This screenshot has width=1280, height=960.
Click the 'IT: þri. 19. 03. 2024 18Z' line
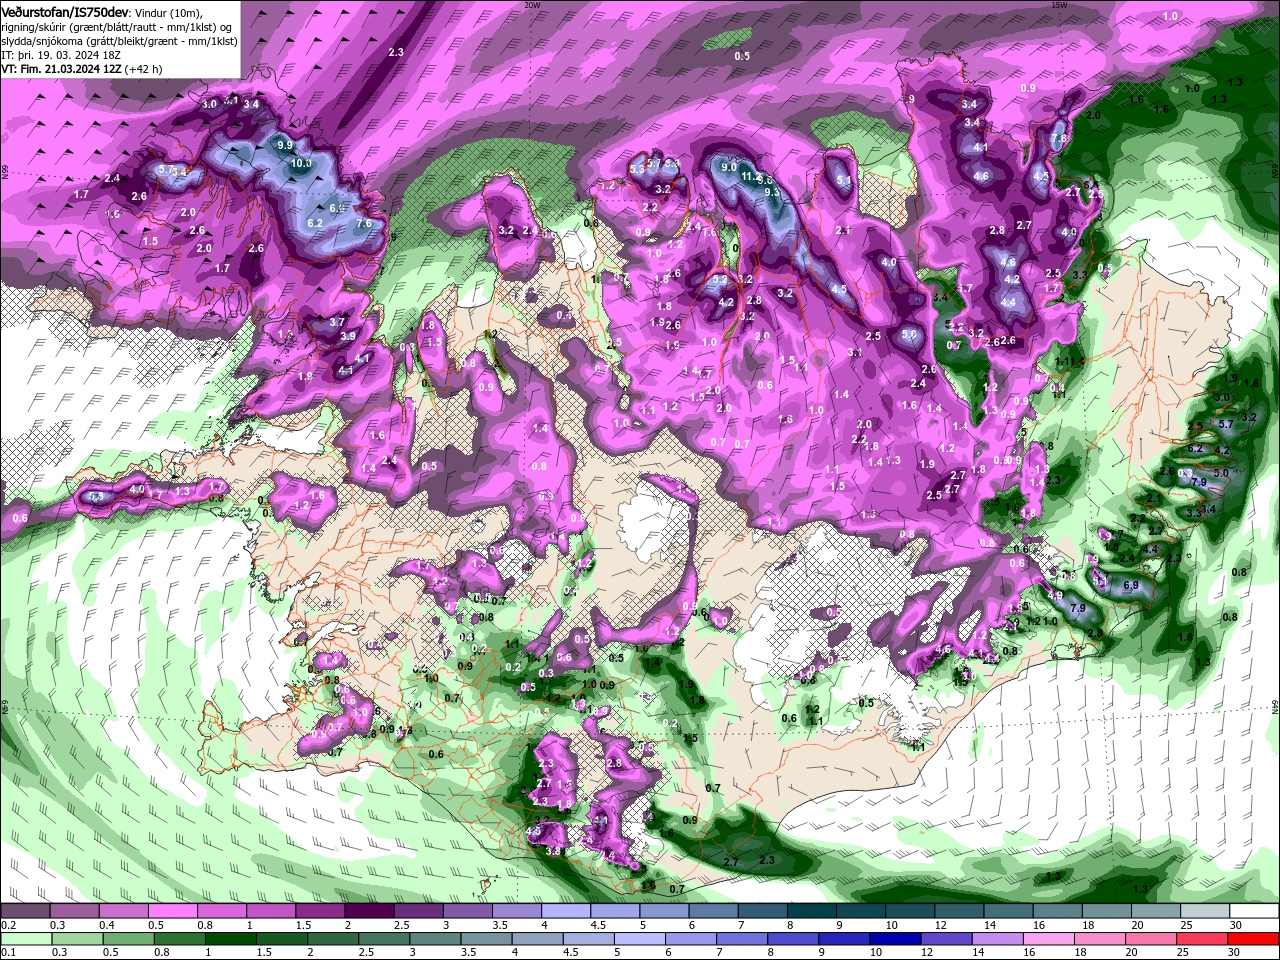point(61,55)
